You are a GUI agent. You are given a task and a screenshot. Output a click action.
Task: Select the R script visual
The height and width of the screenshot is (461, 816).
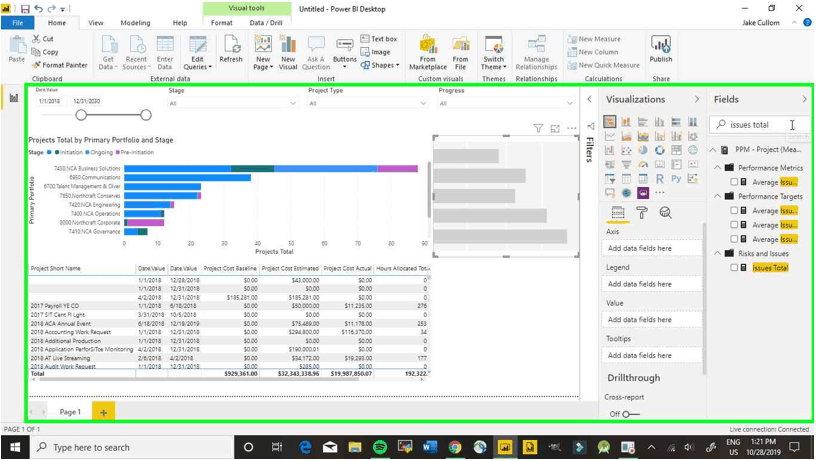point(659,179)
